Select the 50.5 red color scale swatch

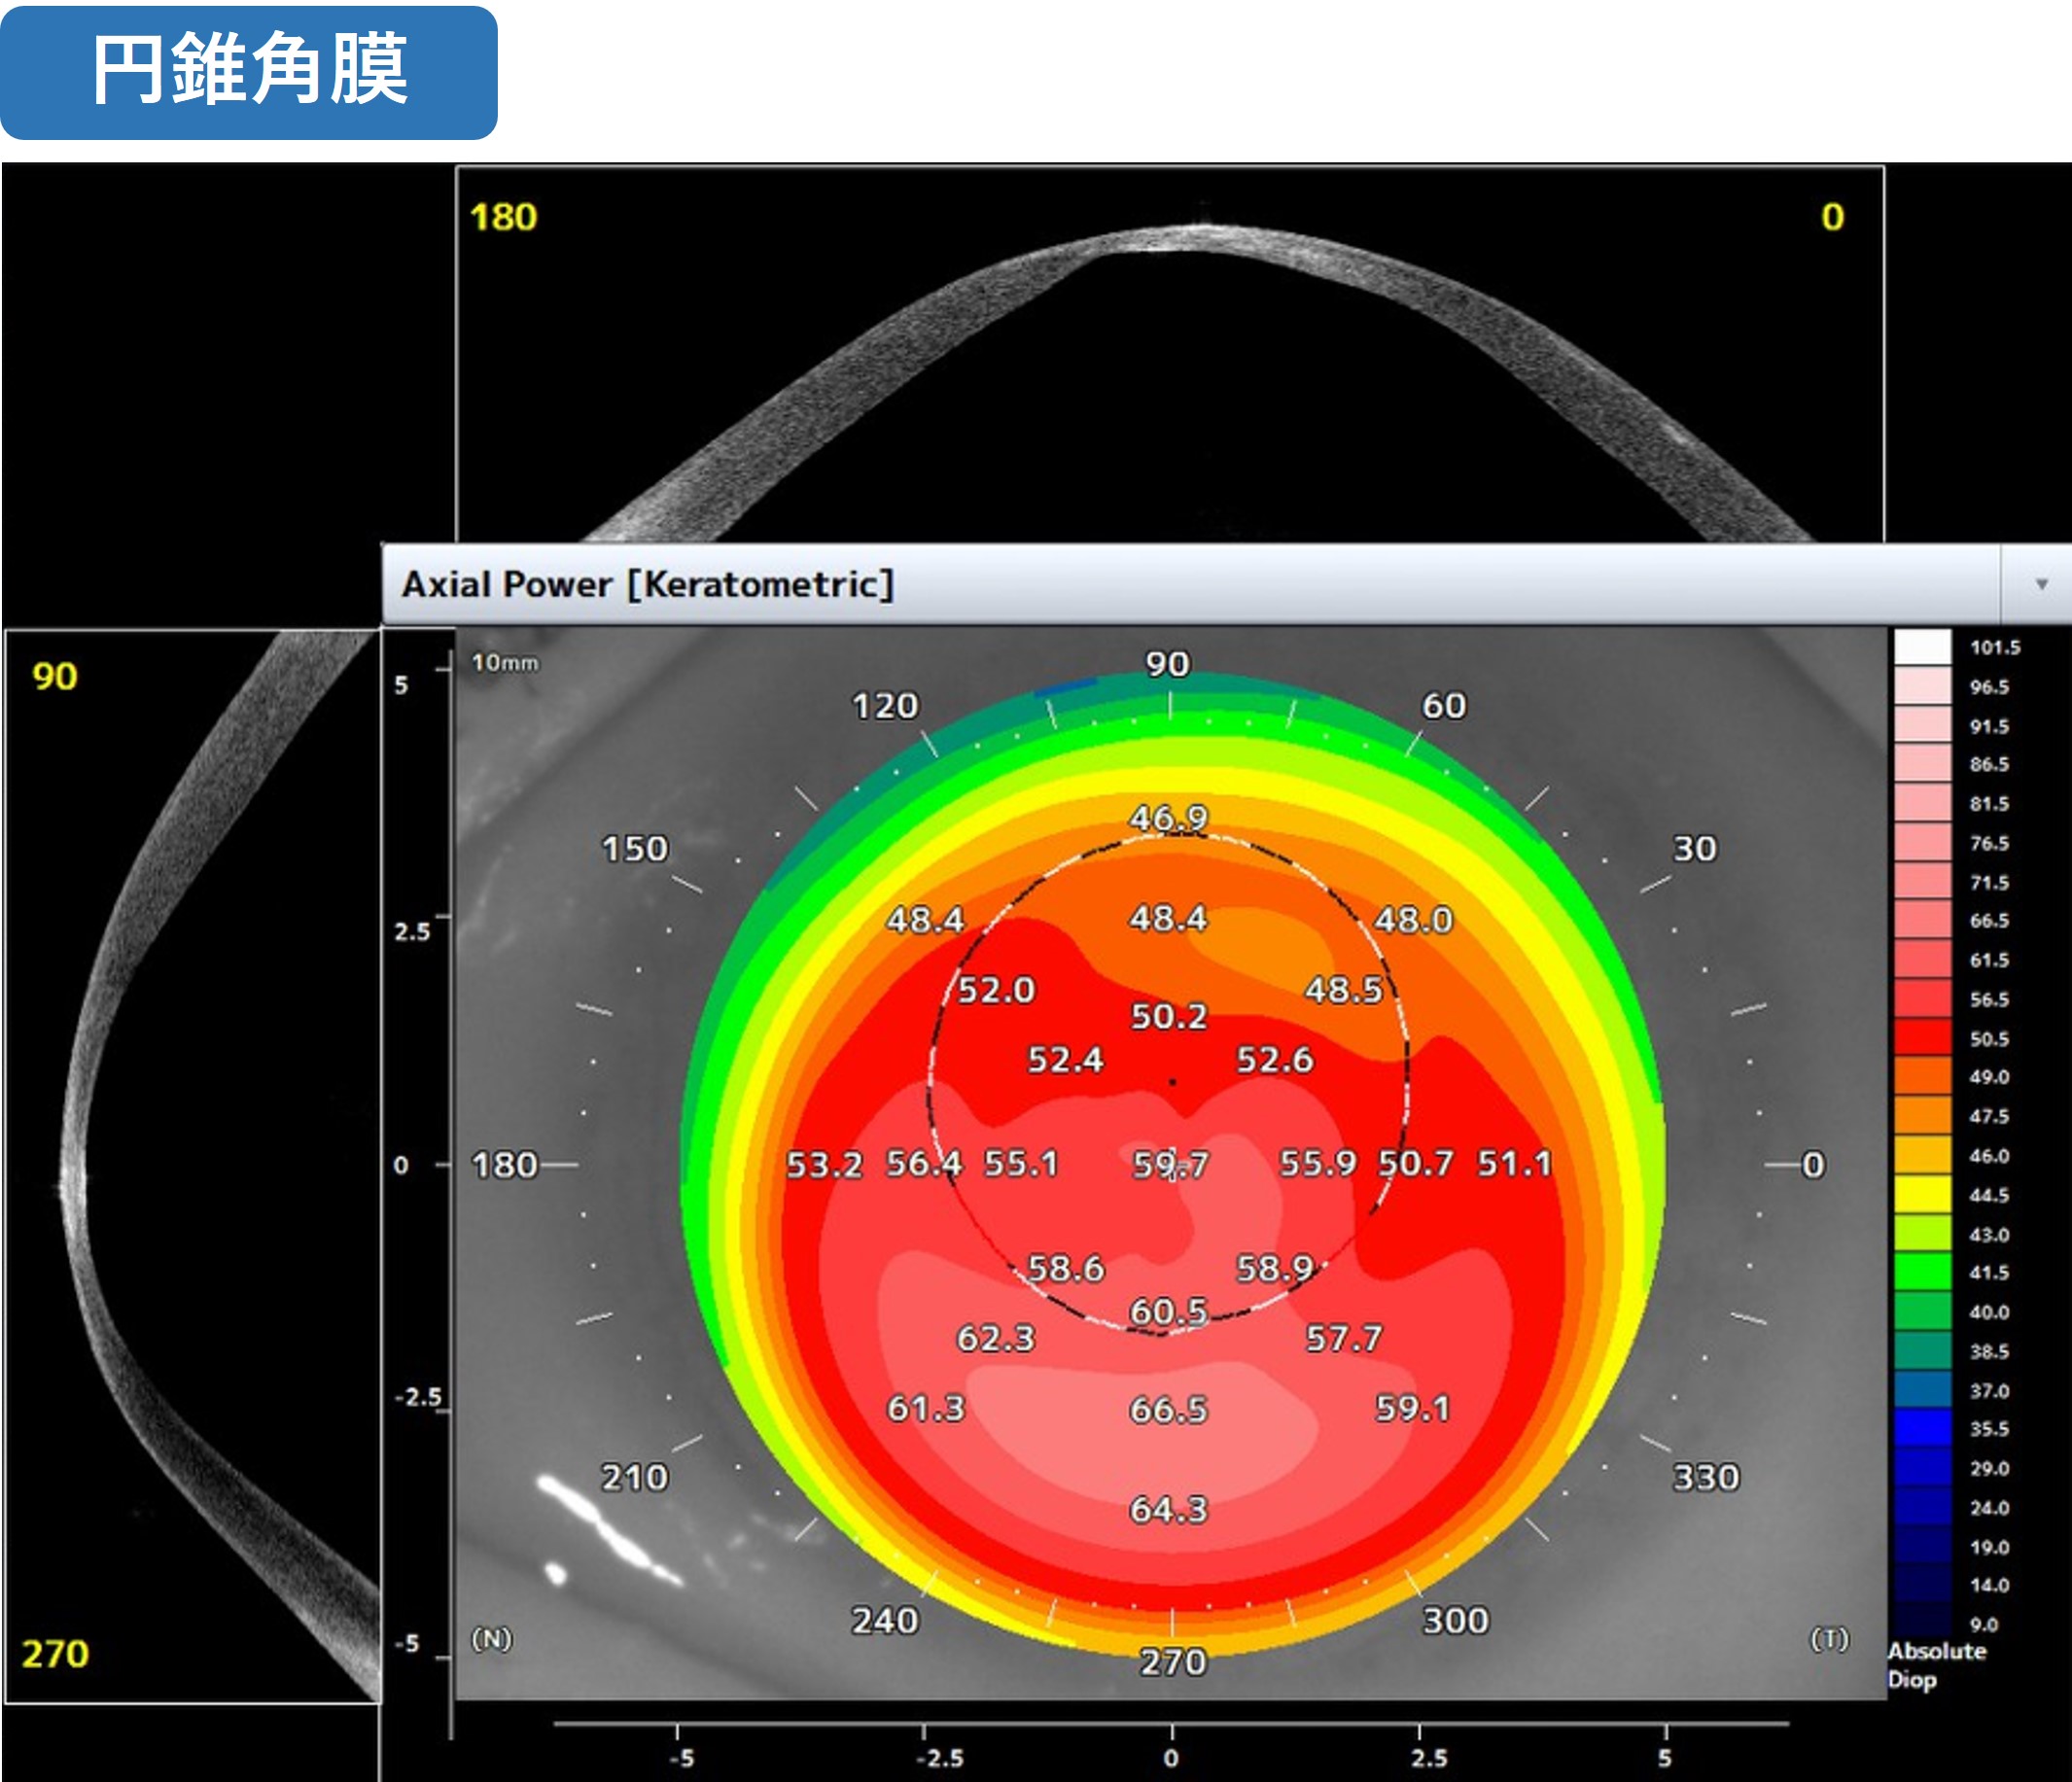click(x=1922, y=1038)
